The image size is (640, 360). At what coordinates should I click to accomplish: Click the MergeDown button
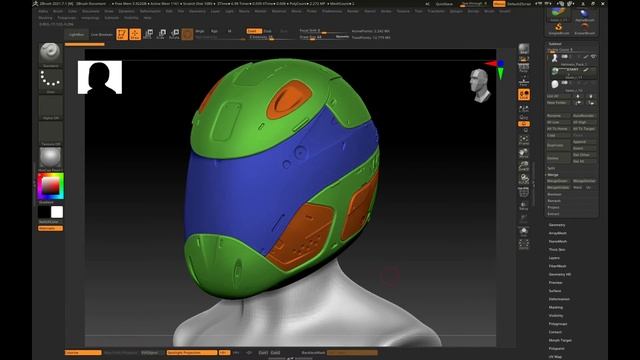tap(558, 181)
